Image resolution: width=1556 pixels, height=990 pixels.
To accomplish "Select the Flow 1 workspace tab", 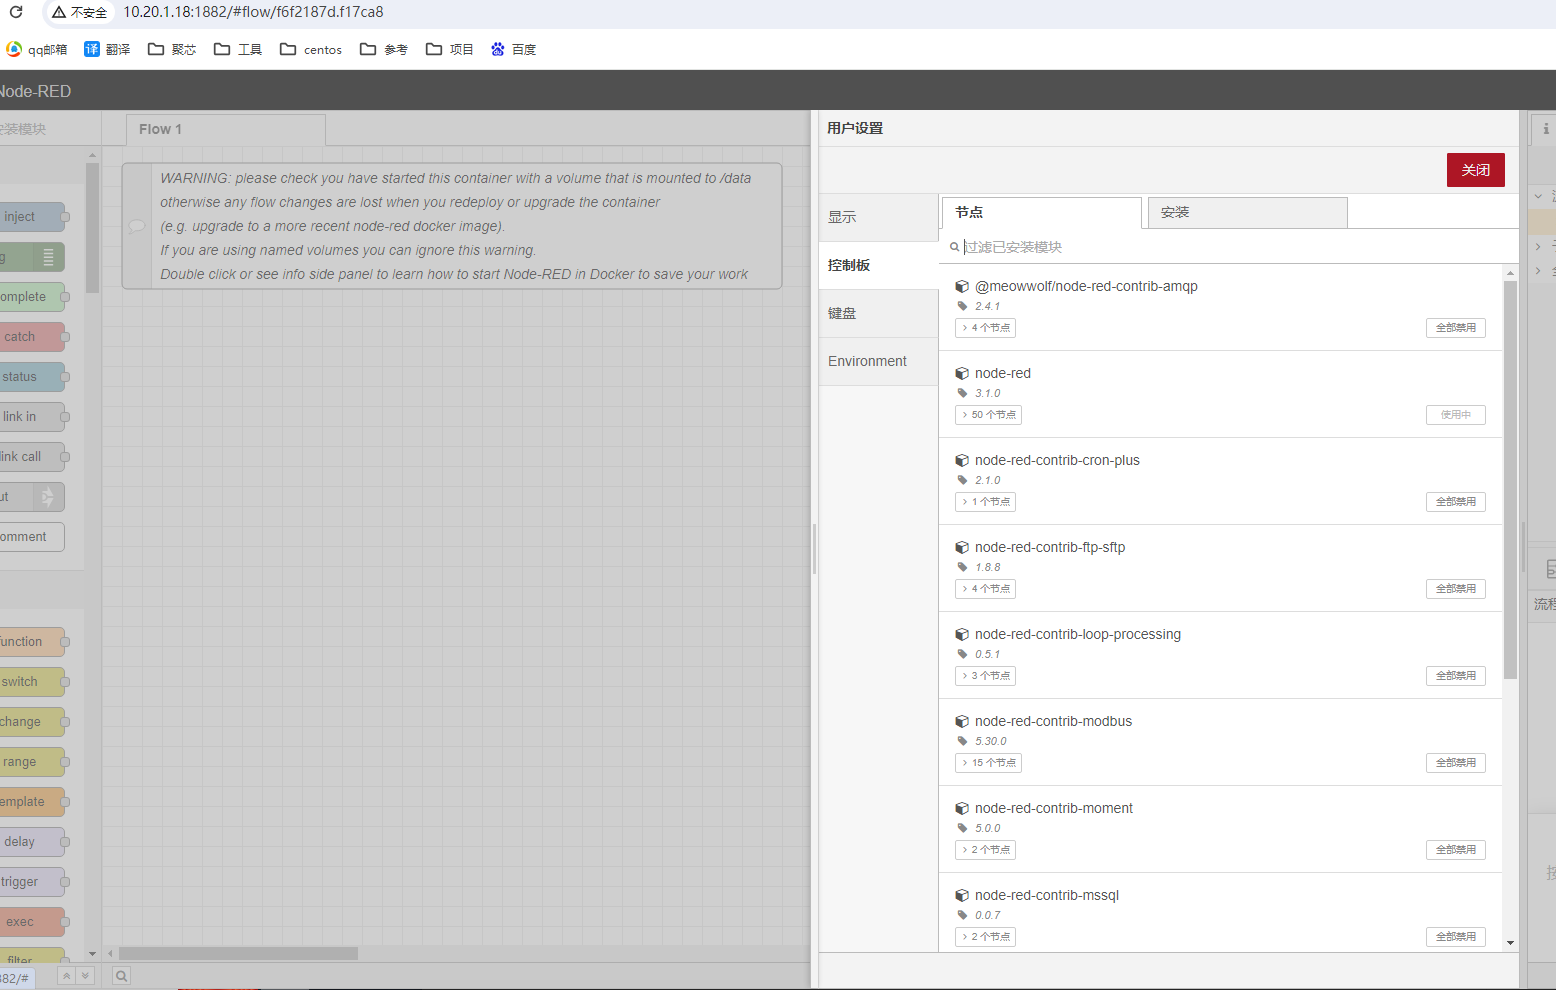I will pos(225,129).
